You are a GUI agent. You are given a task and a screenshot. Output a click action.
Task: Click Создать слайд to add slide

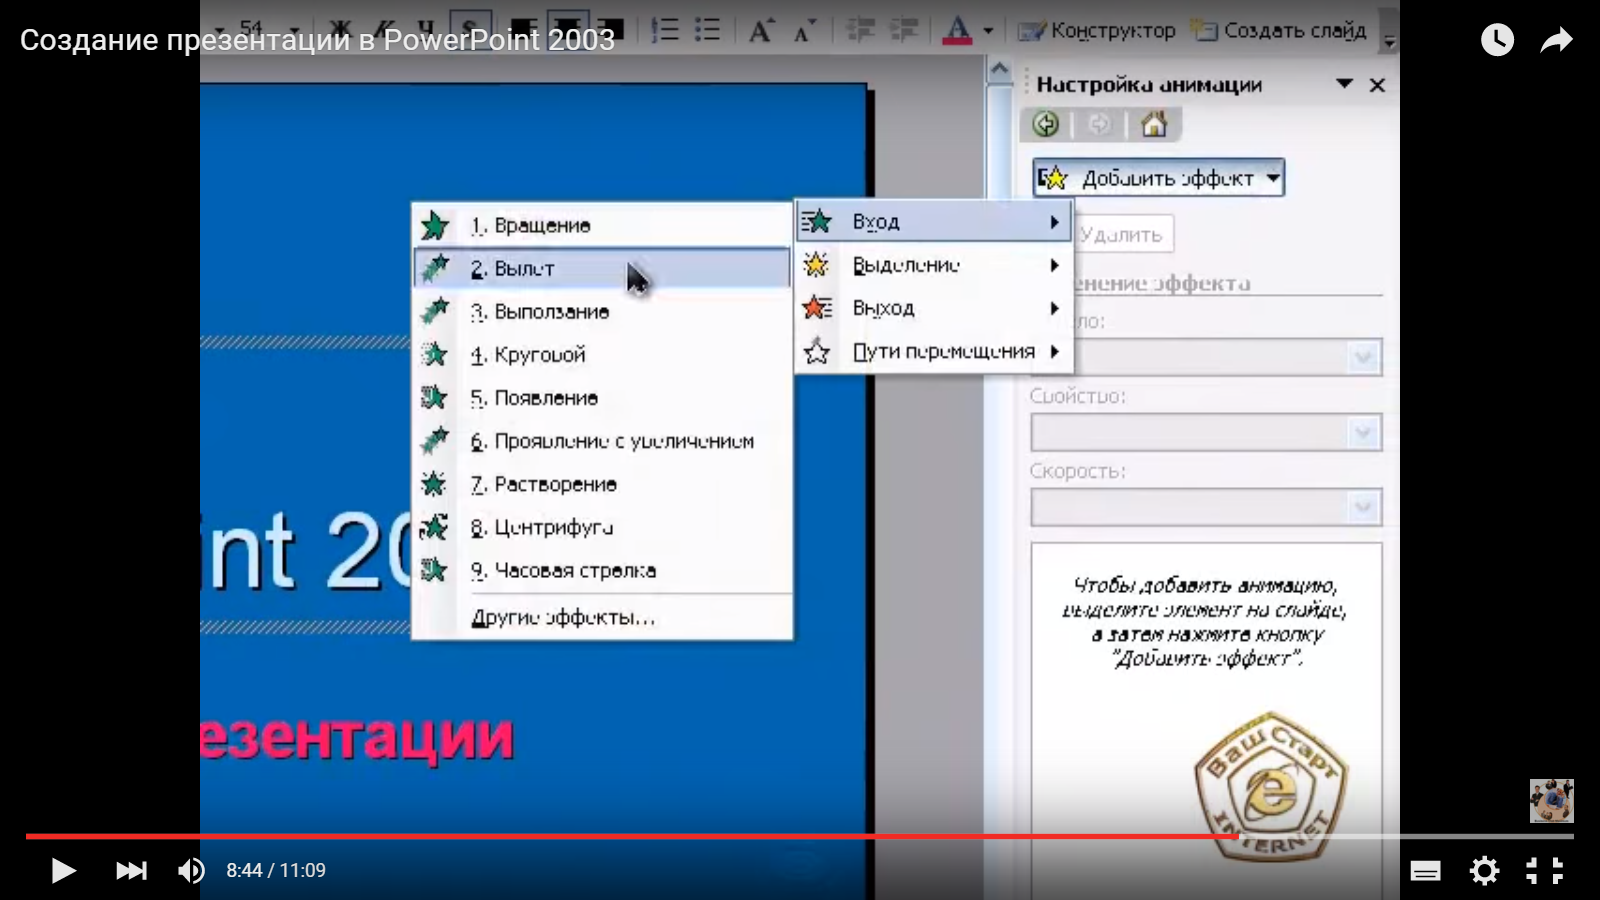coord(1278,30)
